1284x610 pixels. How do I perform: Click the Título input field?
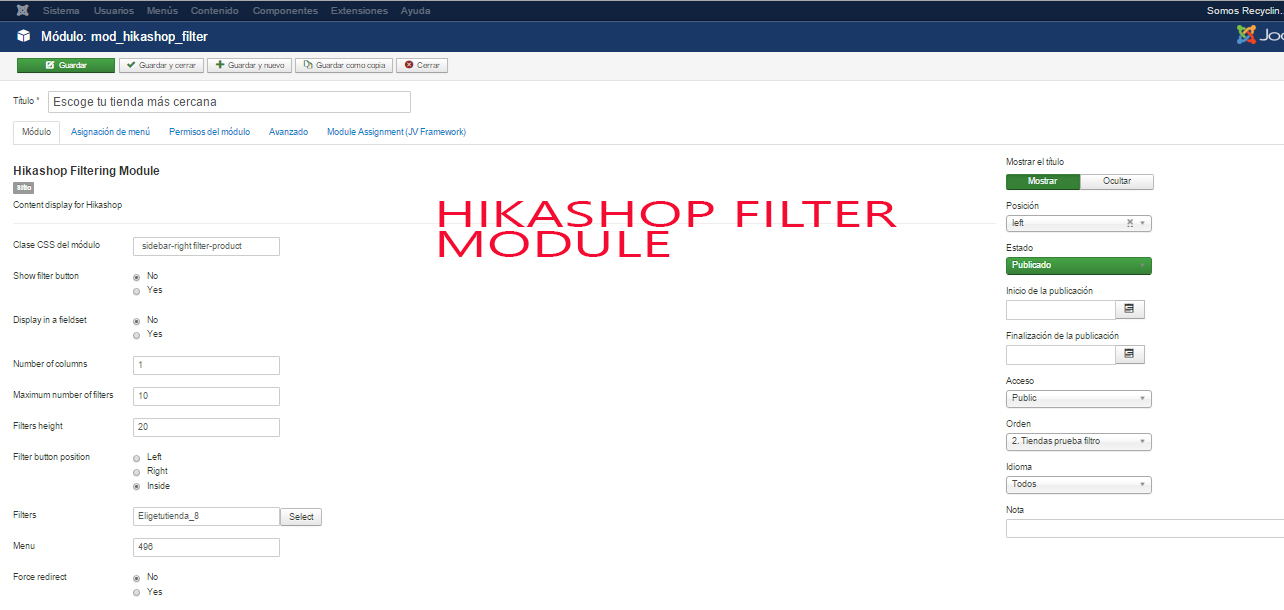coord(229,102)
